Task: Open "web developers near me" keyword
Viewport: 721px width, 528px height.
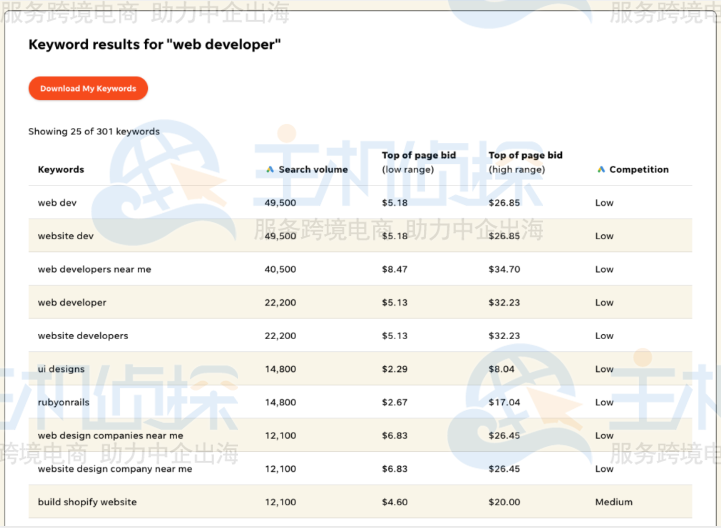Action: 94,269
